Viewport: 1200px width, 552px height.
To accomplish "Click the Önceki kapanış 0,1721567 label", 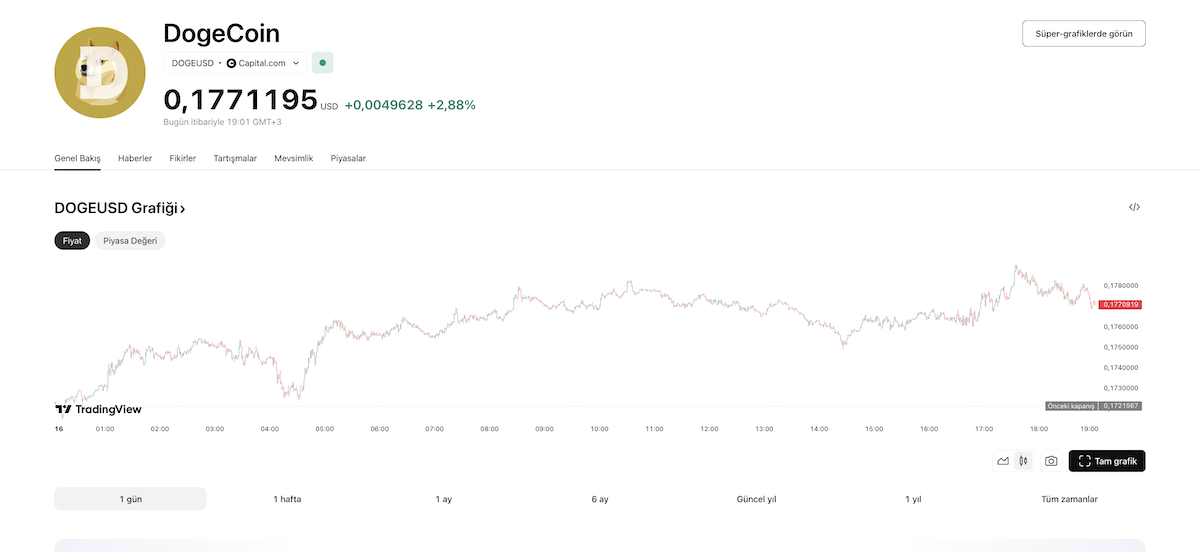I will (1092, 406).
